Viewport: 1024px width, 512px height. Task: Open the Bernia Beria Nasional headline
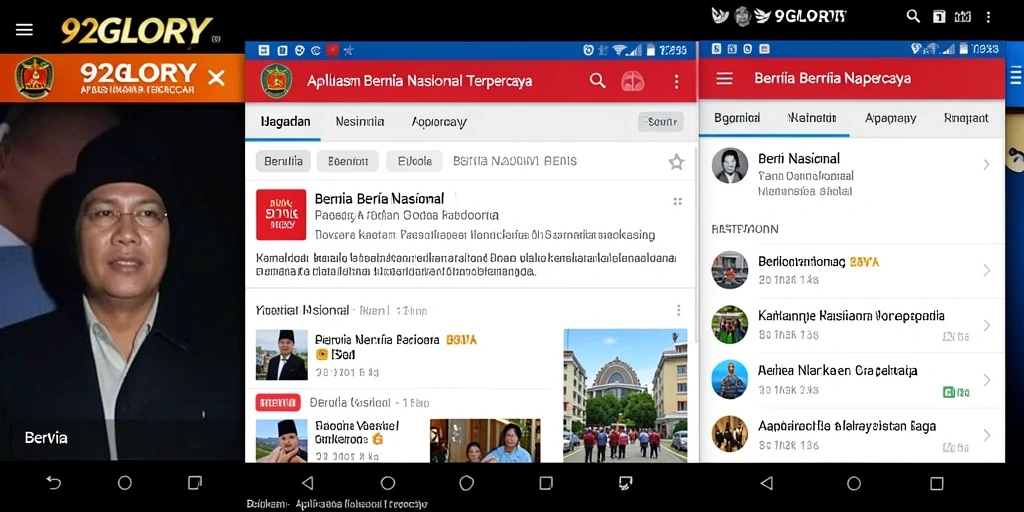(379, 198)
